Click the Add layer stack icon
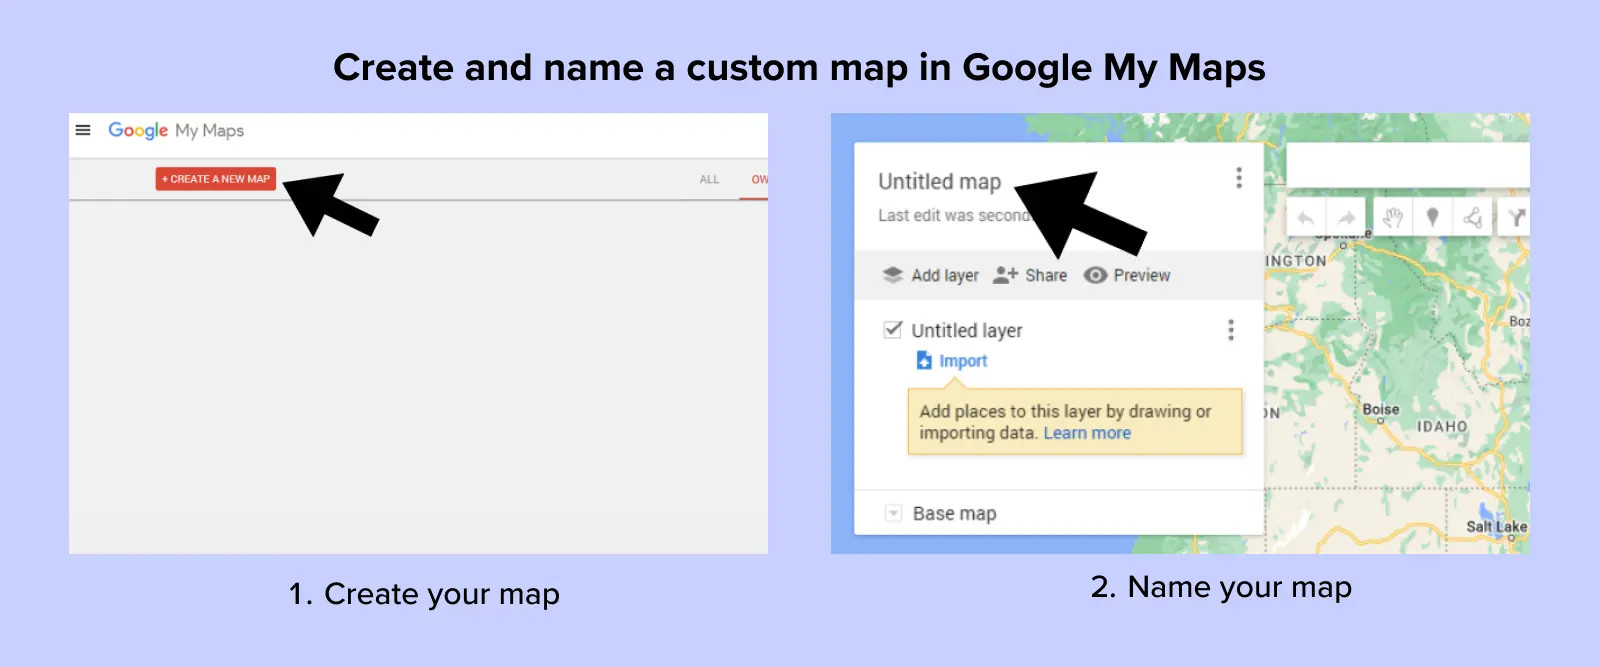 pos(893,275)
